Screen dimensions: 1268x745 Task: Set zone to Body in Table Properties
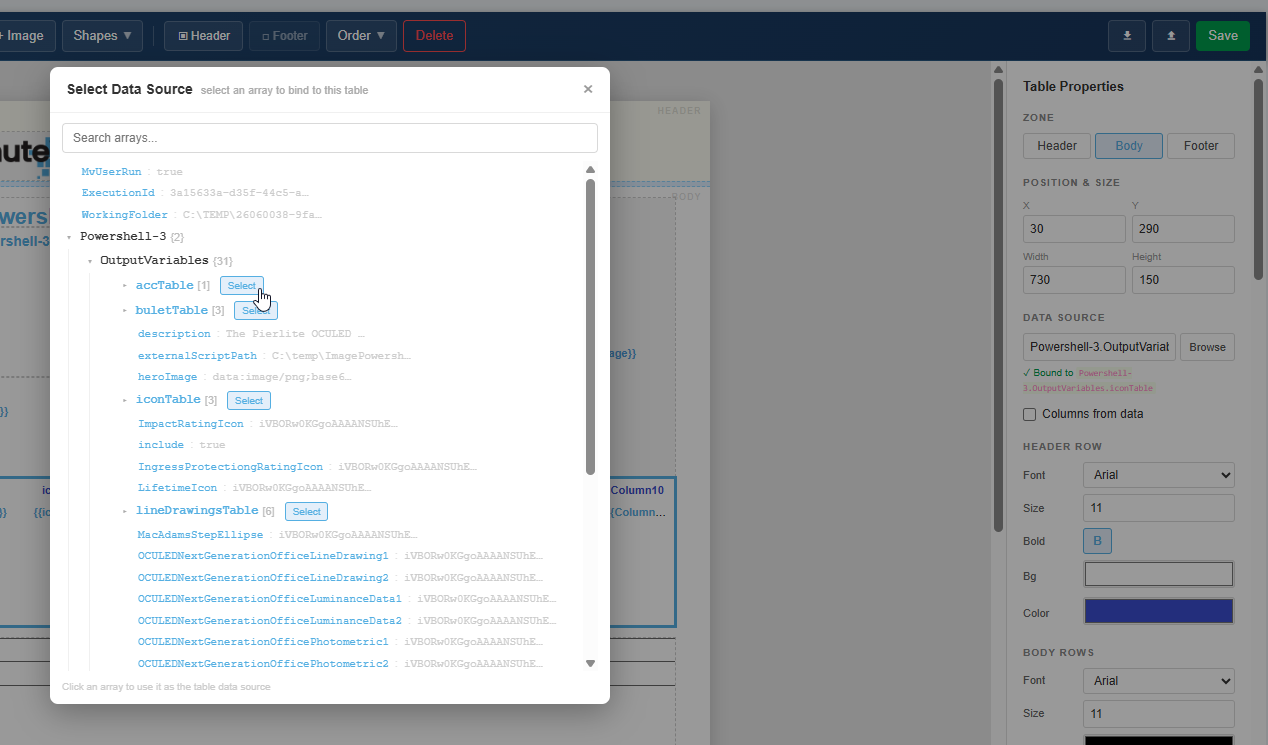1129,146
